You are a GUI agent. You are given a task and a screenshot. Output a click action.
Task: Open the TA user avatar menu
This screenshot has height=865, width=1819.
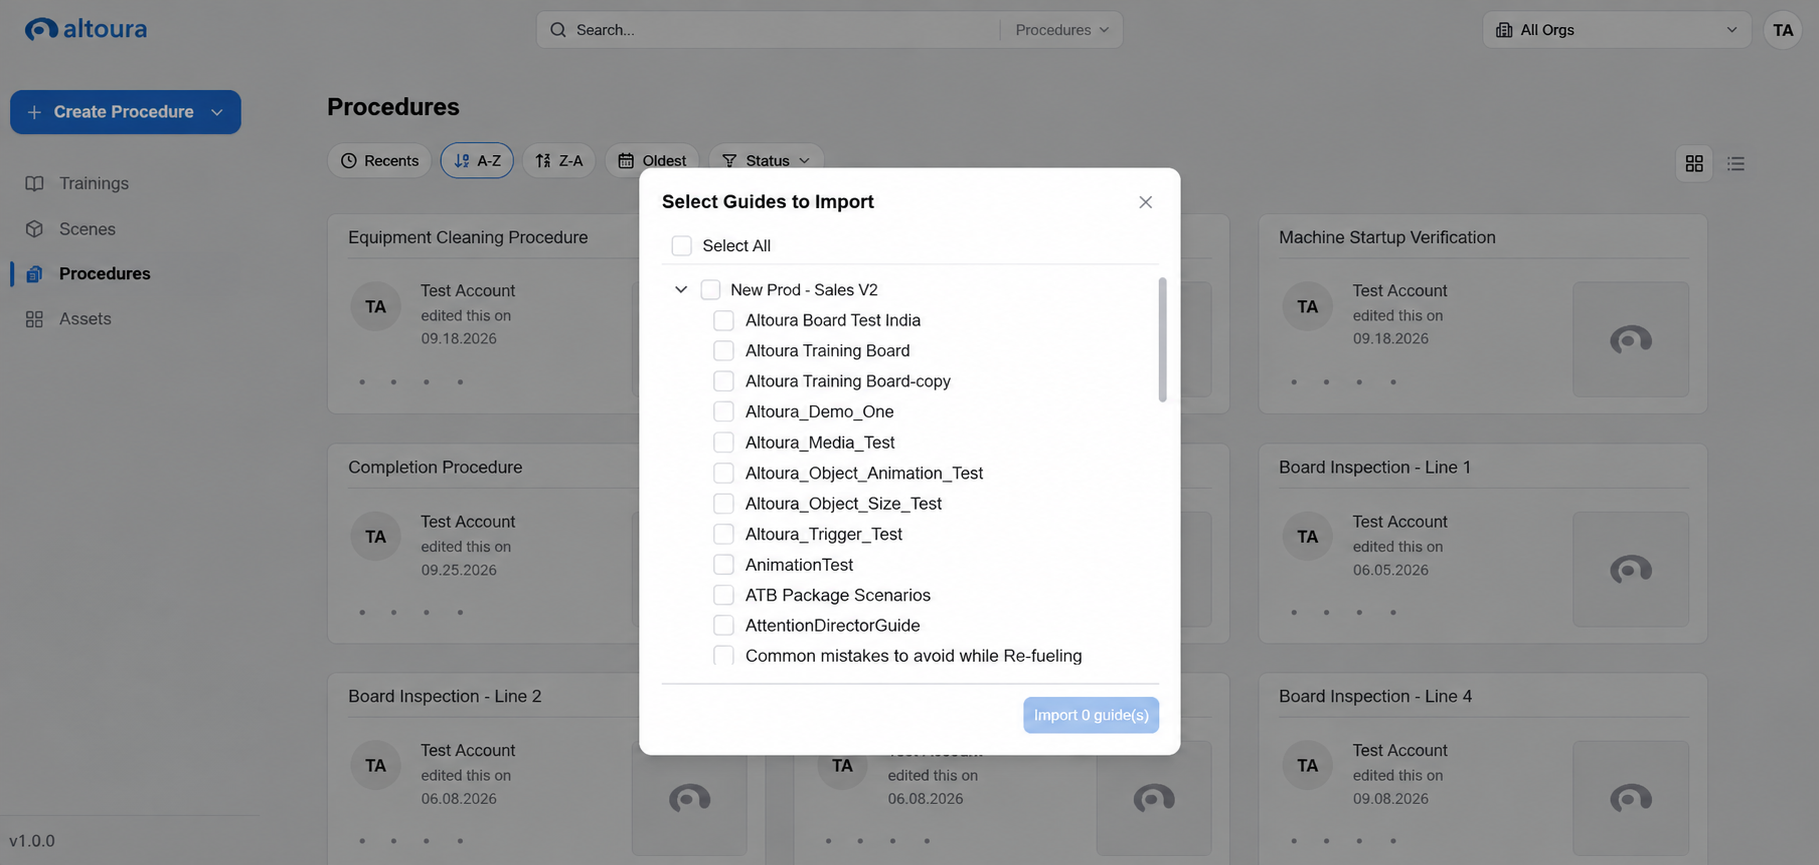coord(1782,30)
